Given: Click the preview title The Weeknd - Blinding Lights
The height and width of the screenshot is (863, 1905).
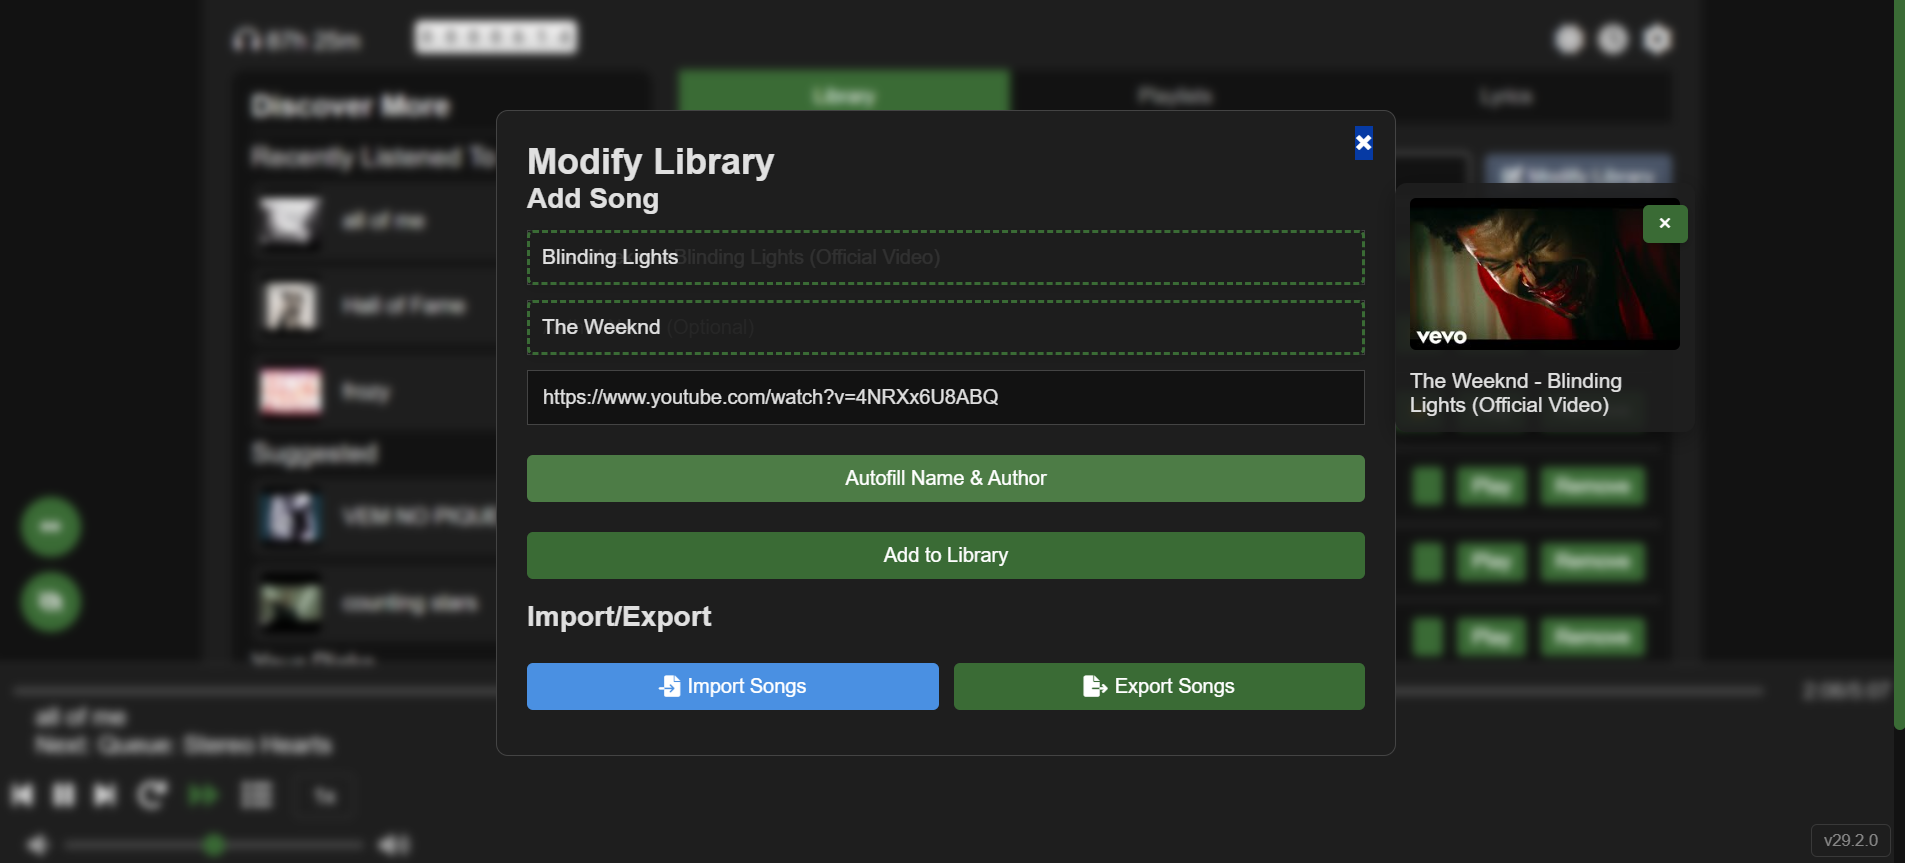Looking at the screenshot, I should click(1516, 393).
